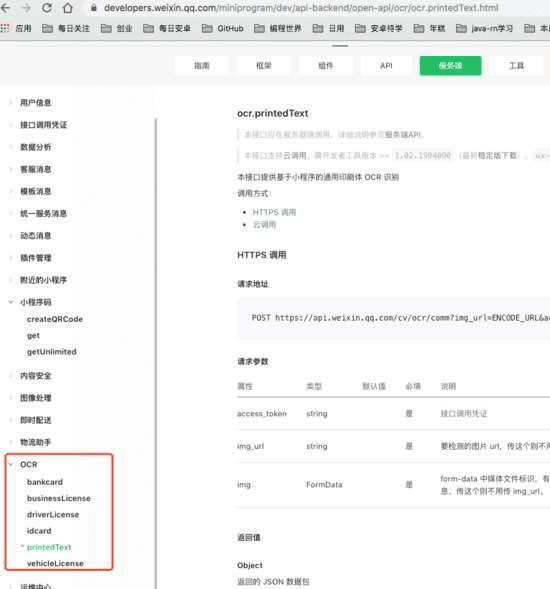Go to browser home icon
The height and width of the screenshot is (589, 550).
[68, 8]
